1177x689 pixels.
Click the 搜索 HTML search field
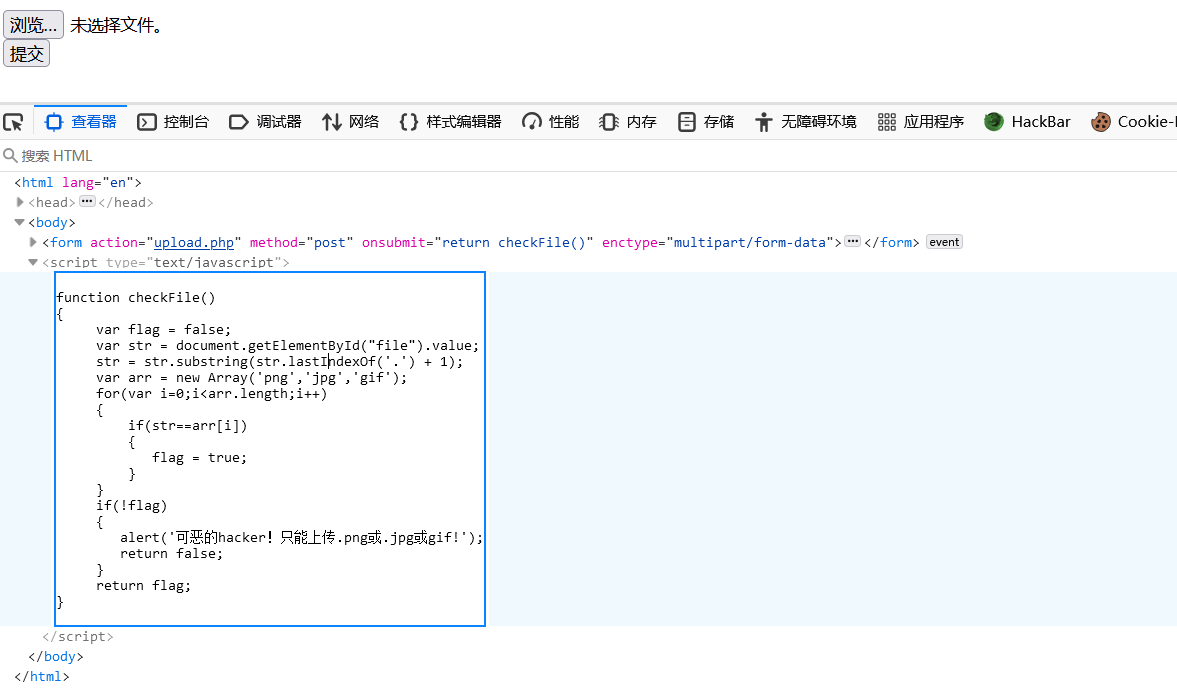300,156
